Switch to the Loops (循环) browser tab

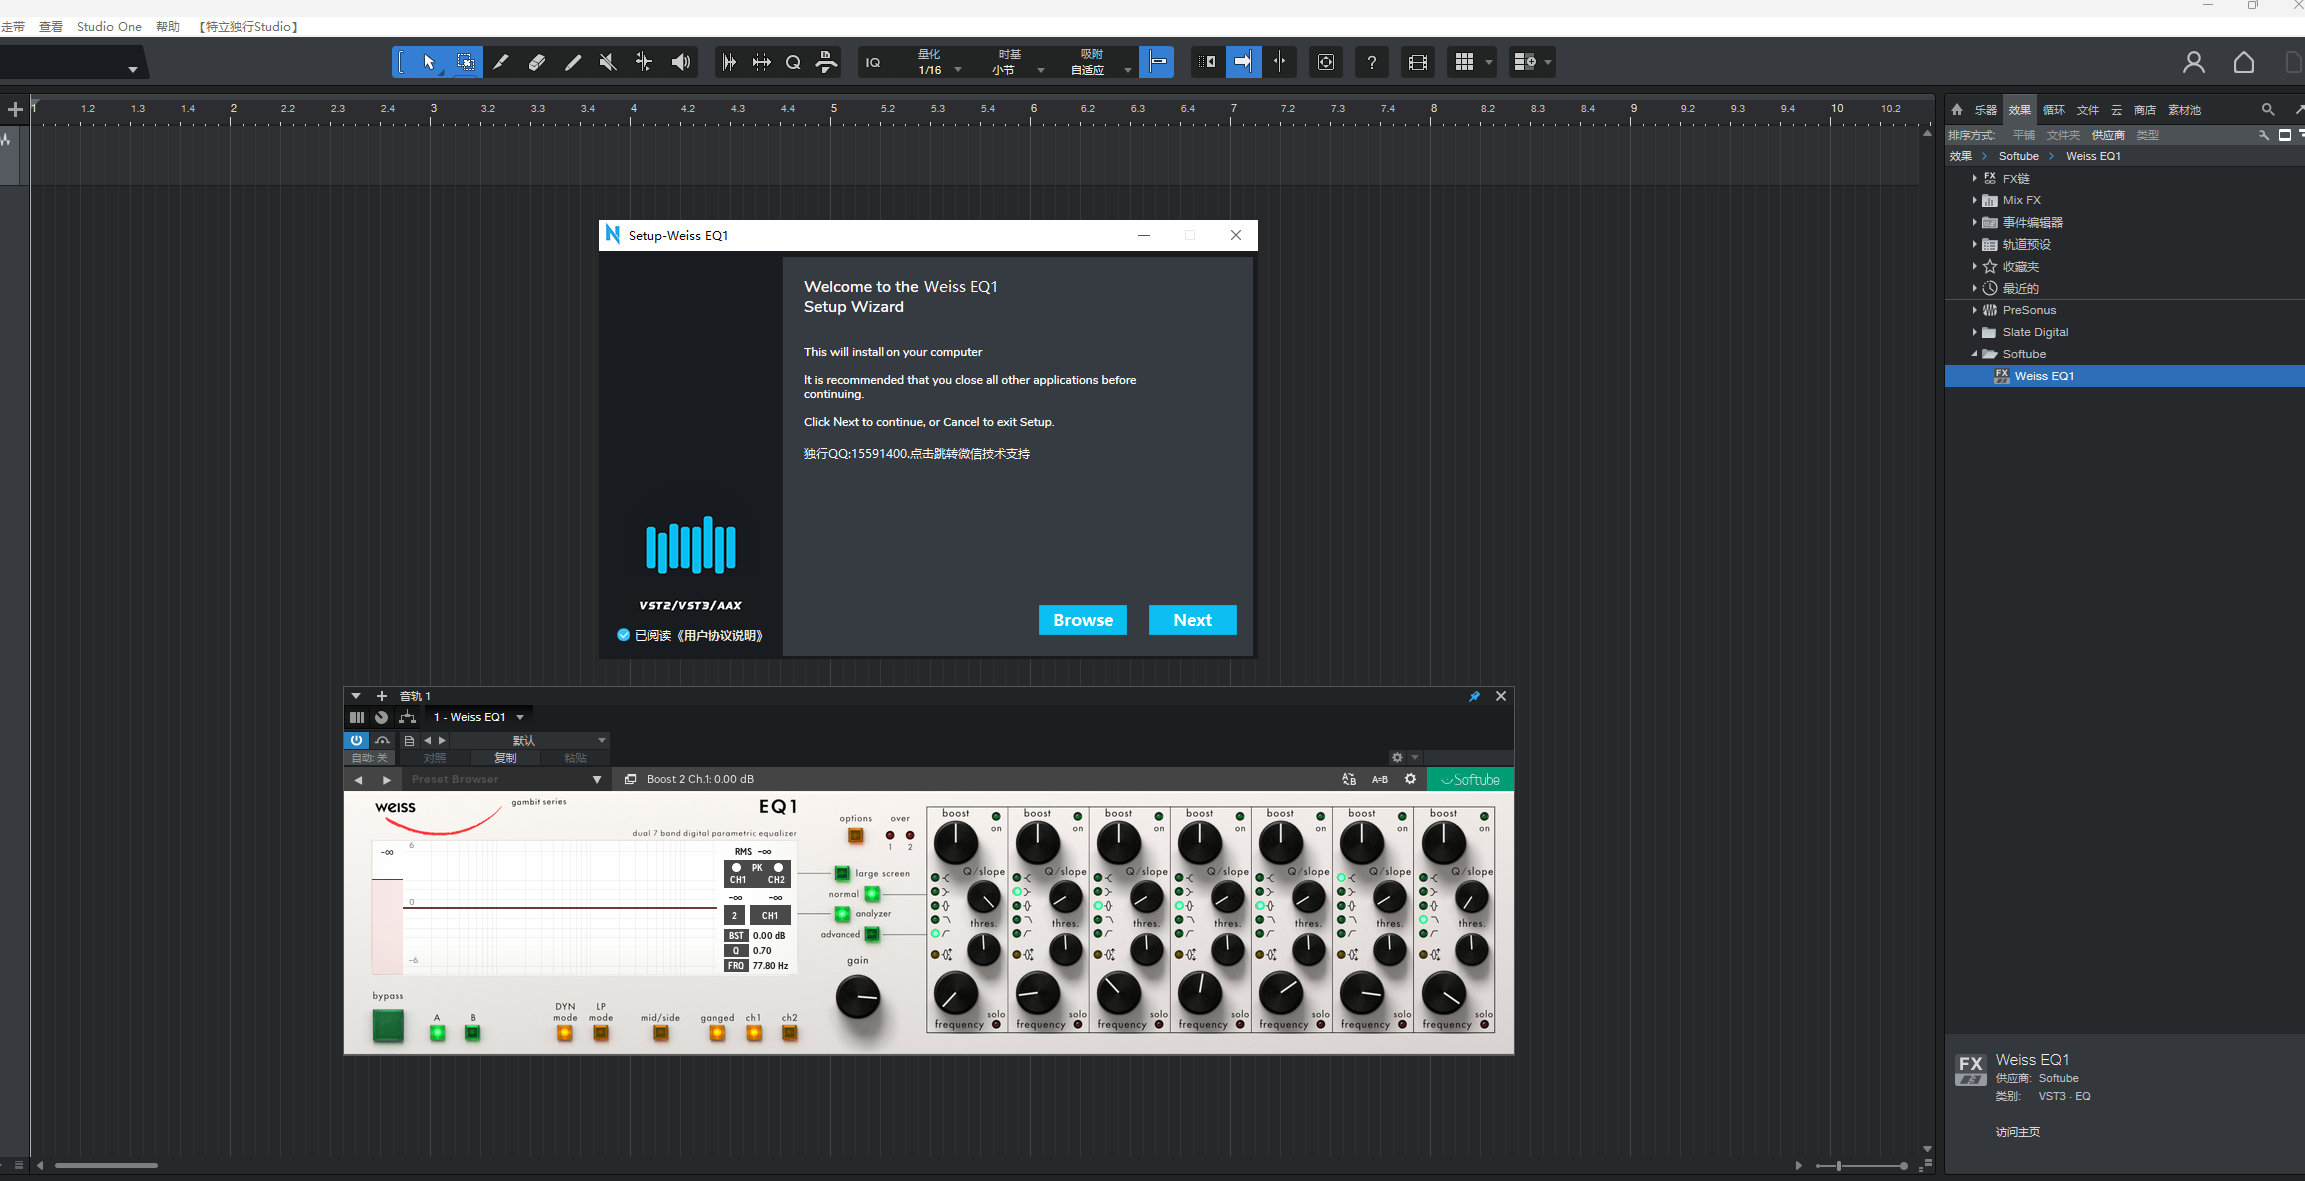coord(2053,110)
